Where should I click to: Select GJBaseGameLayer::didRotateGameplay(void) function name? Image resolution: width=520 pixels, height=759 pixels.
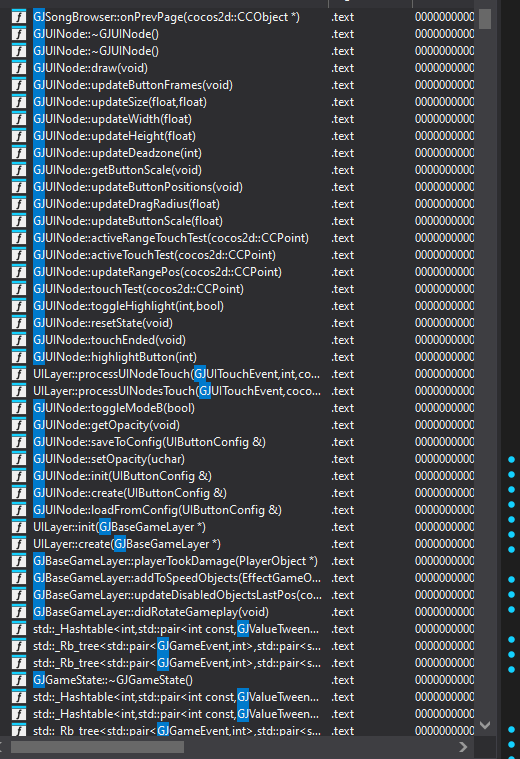(x=151, y=612)
